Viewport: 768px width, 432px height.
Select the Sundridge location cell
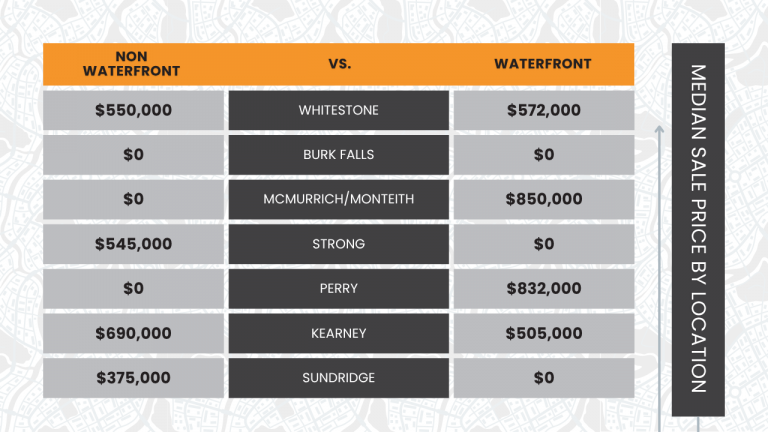click(339, 378)
